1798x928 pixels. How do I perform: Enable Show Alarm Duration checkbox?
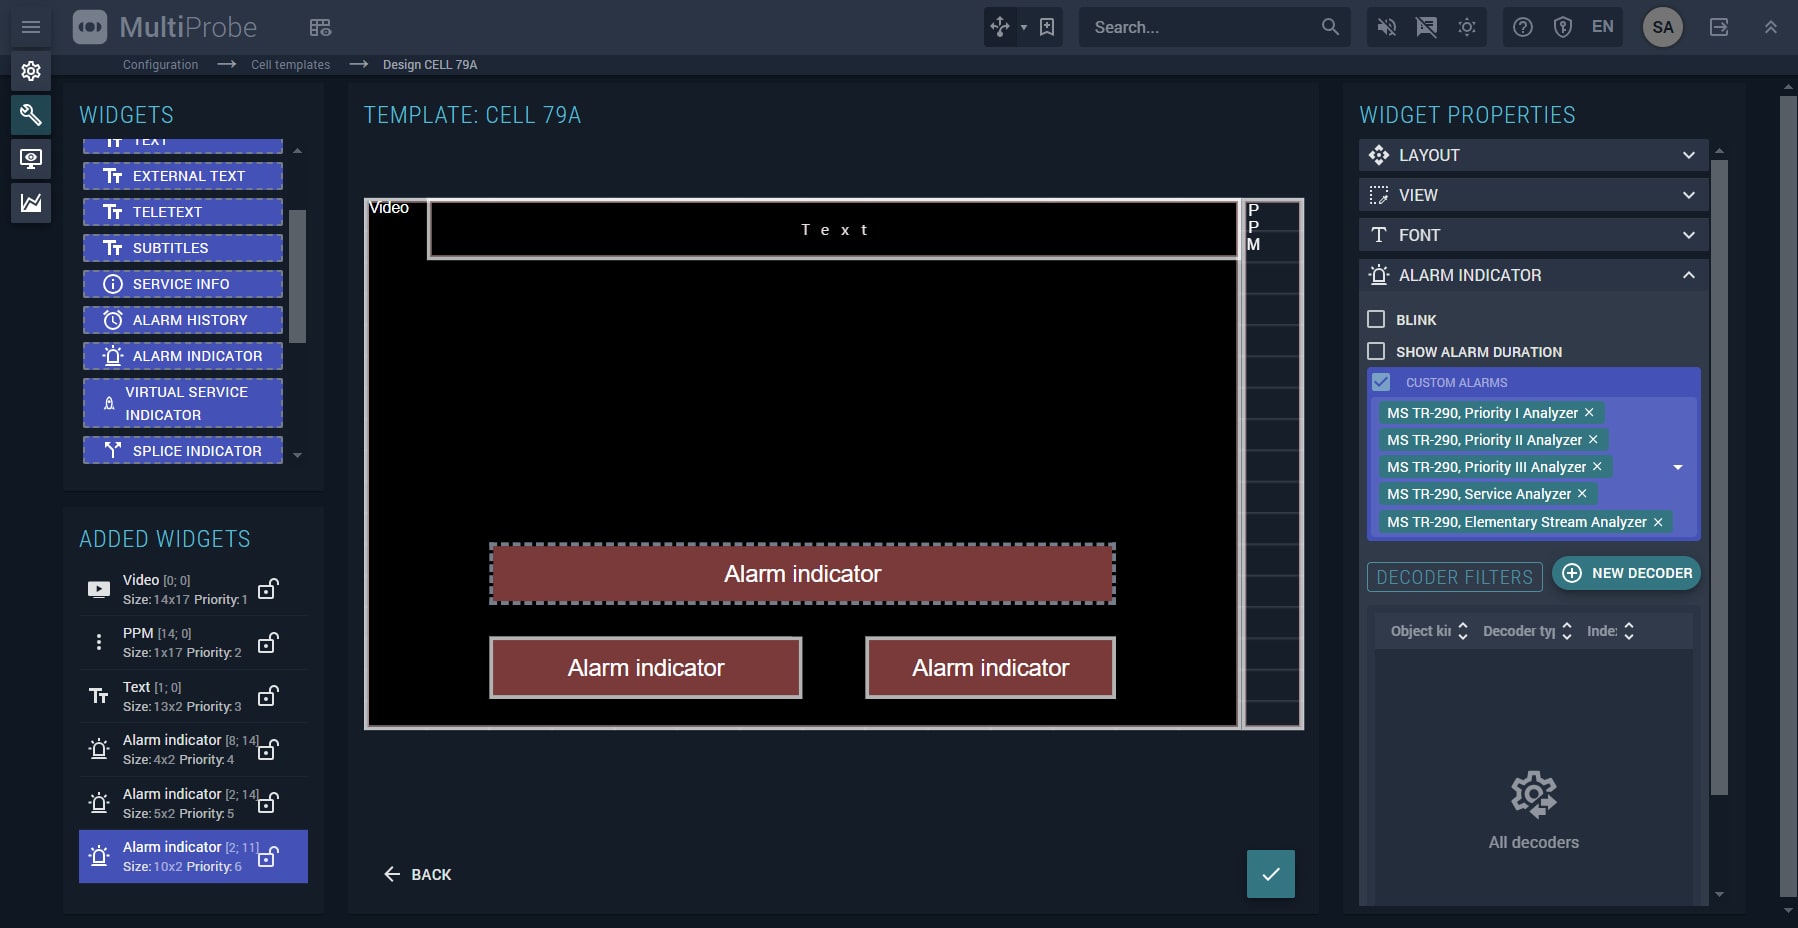1376,351
